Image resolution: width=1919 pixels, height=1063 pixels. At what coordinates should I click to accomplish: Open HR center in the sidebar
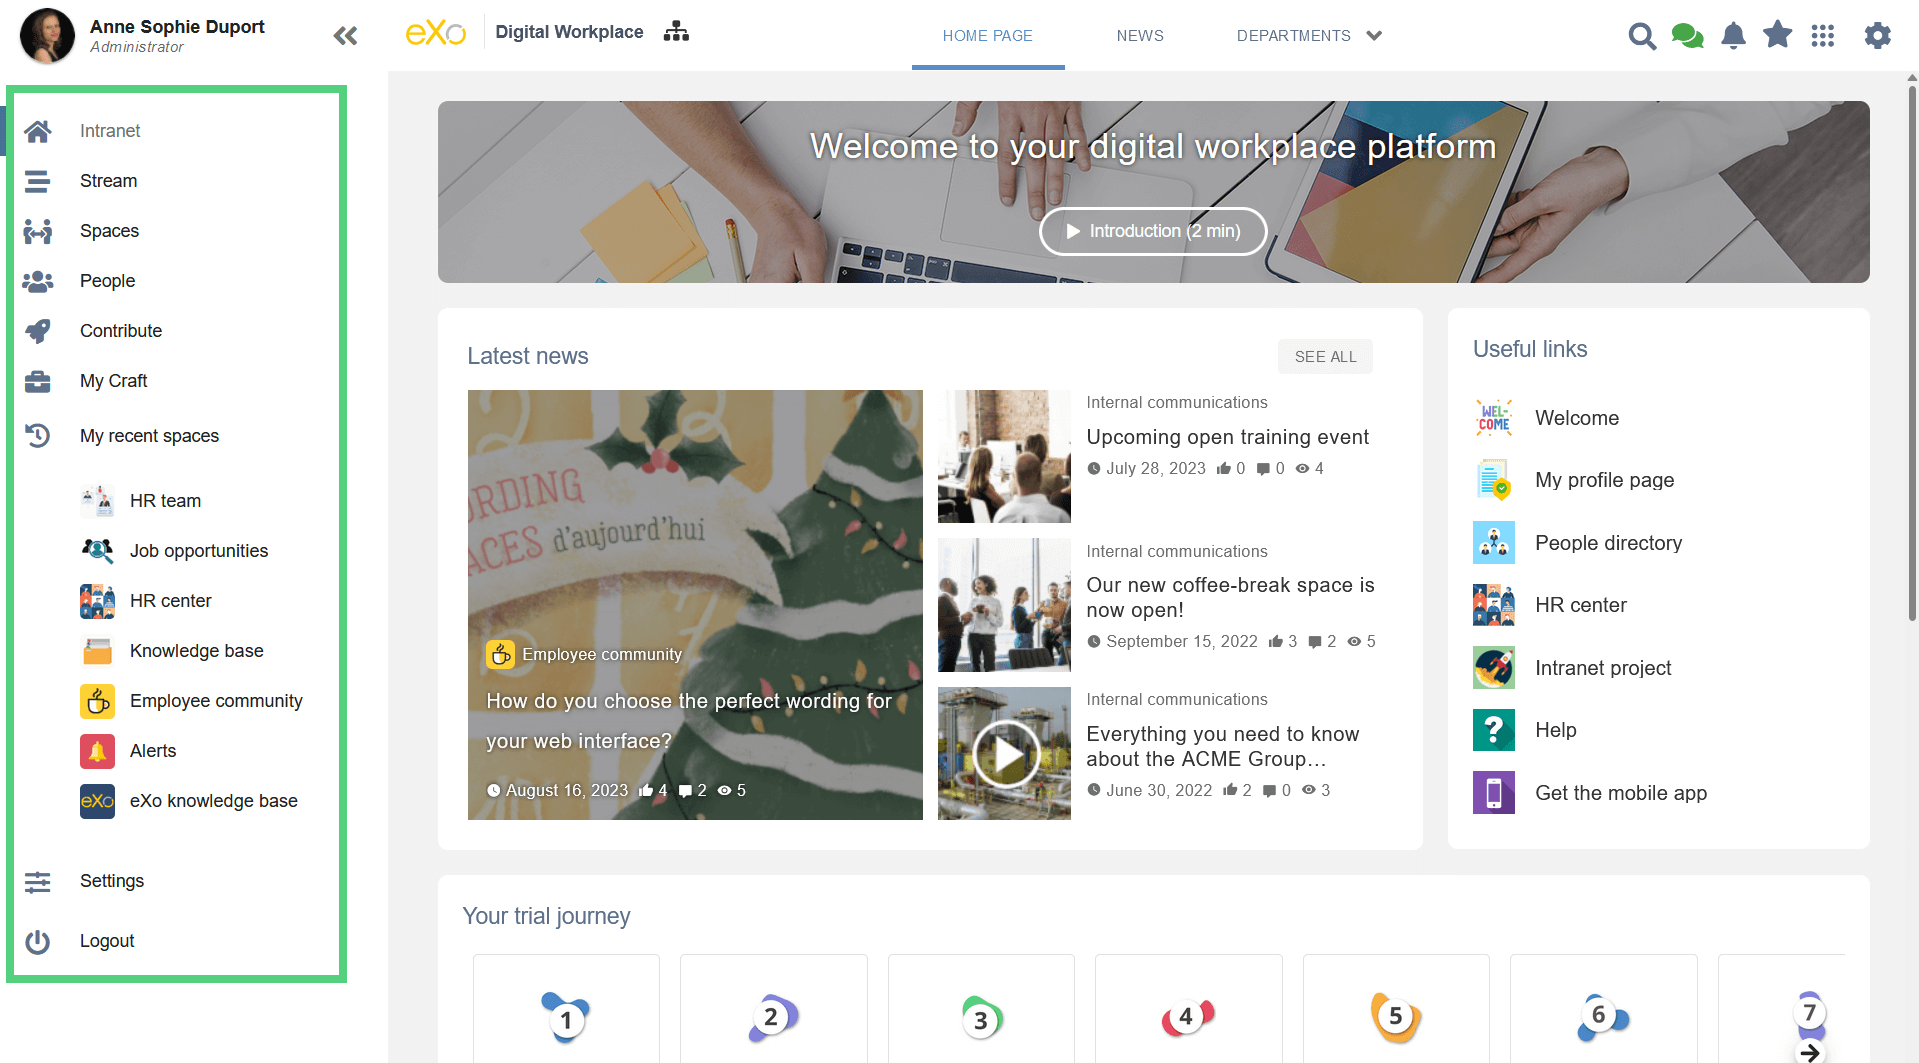pos(171,601)
